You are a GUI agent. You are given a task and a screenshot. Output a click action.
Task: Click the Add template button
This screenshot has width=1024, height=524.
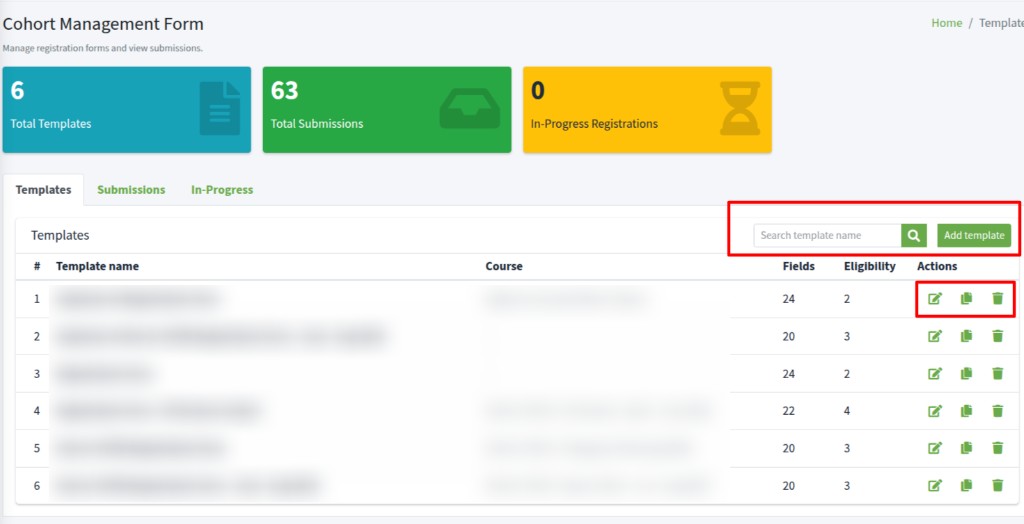974,235
